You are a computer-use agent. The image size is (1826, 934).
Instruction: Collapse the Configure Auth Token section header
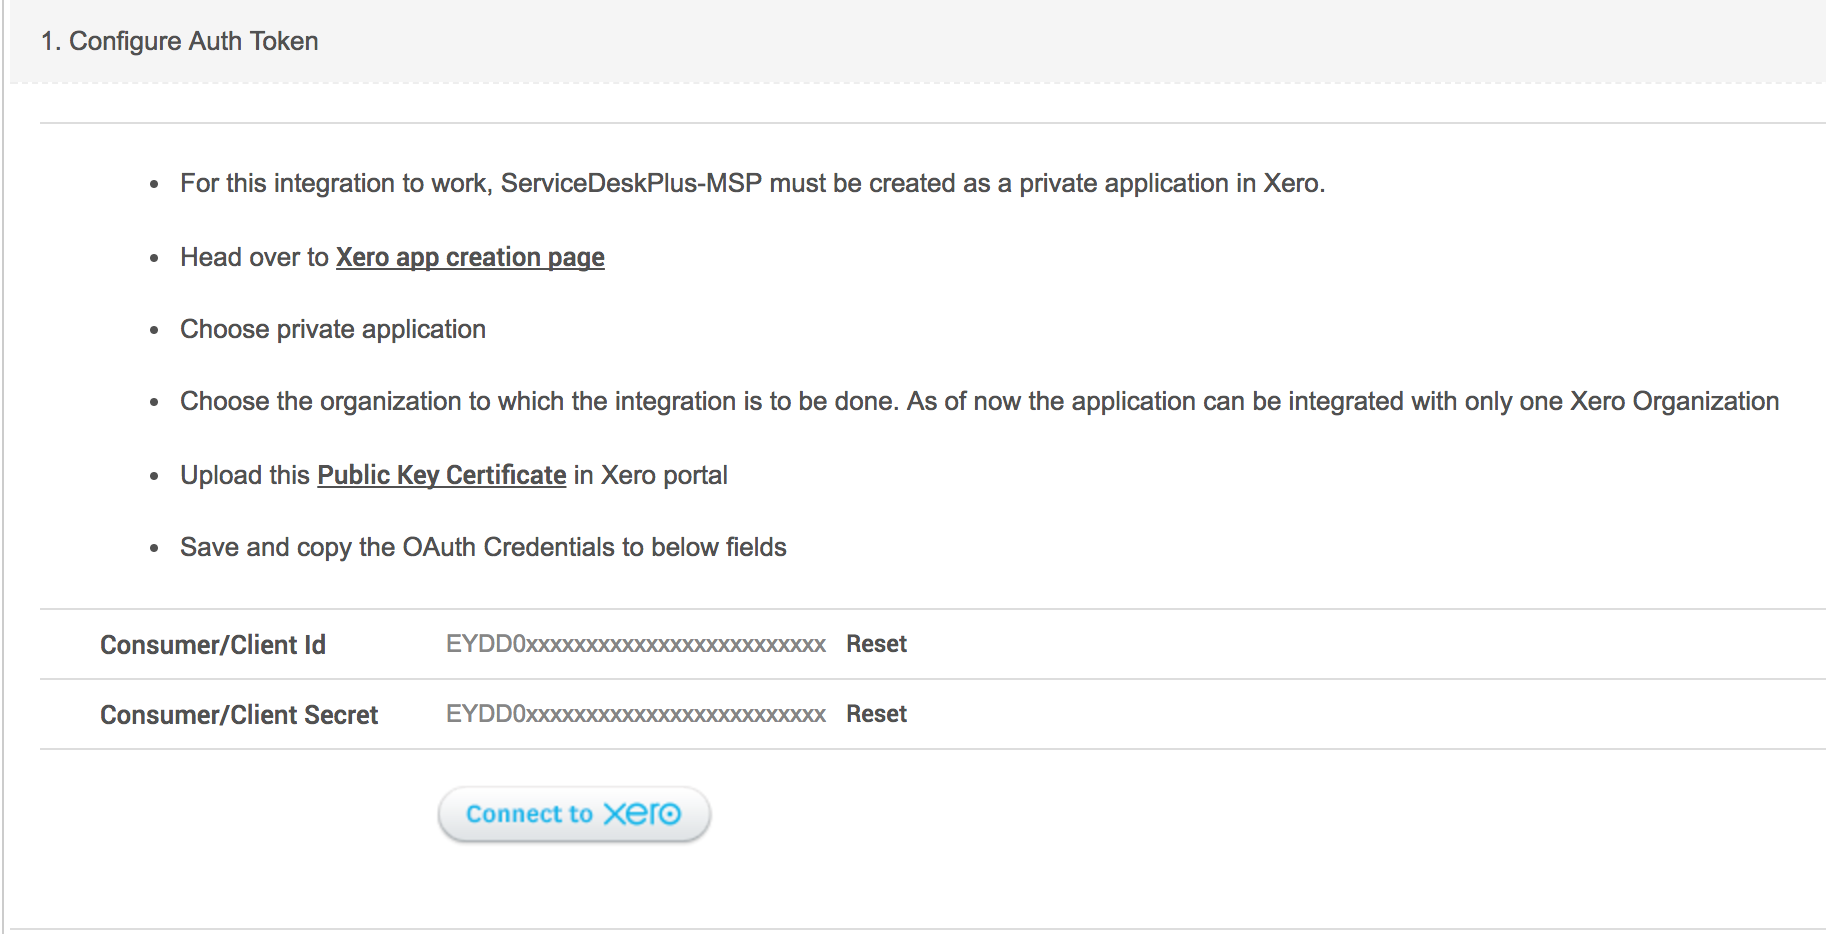(x=180, y=42)
